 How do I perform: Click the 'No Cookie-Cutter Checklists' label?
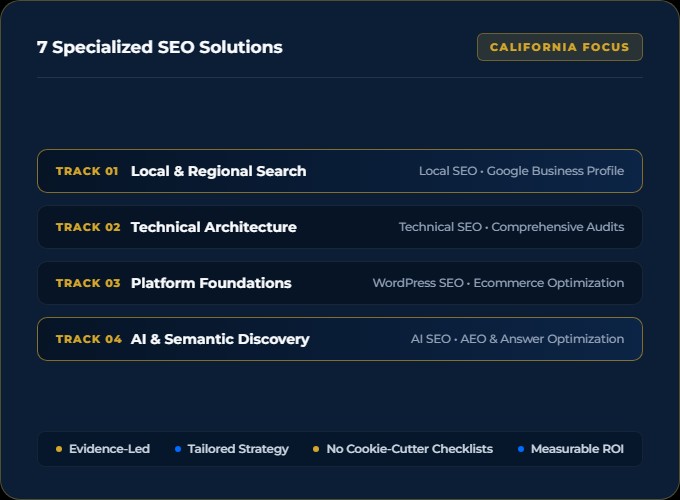point(409,449)
